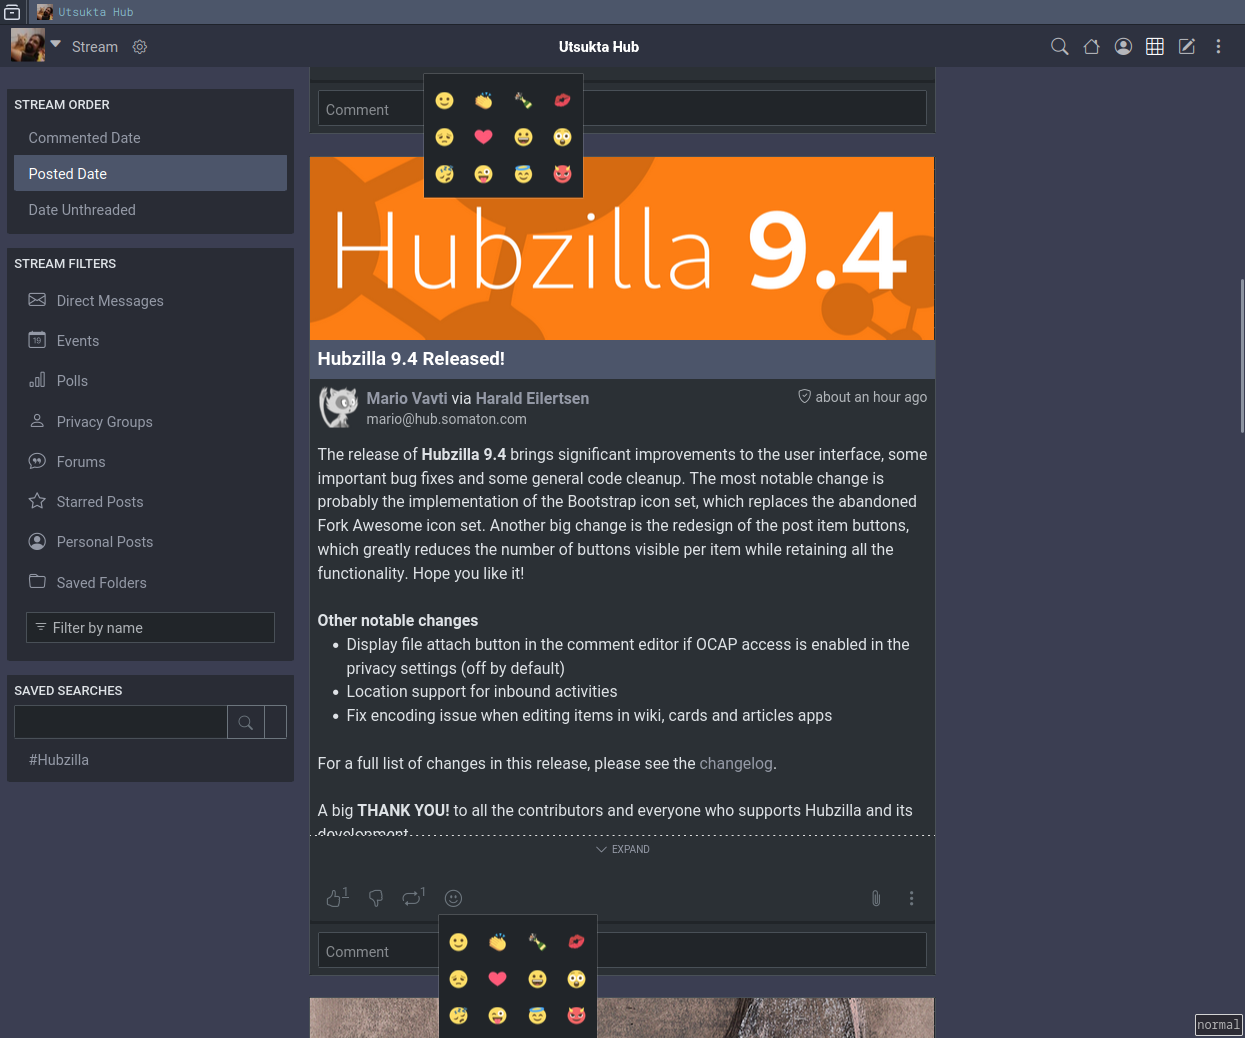
Task: Expand the Hubzilla 9.4 post content
Action: pyautogui.click(x=622, y=849)
